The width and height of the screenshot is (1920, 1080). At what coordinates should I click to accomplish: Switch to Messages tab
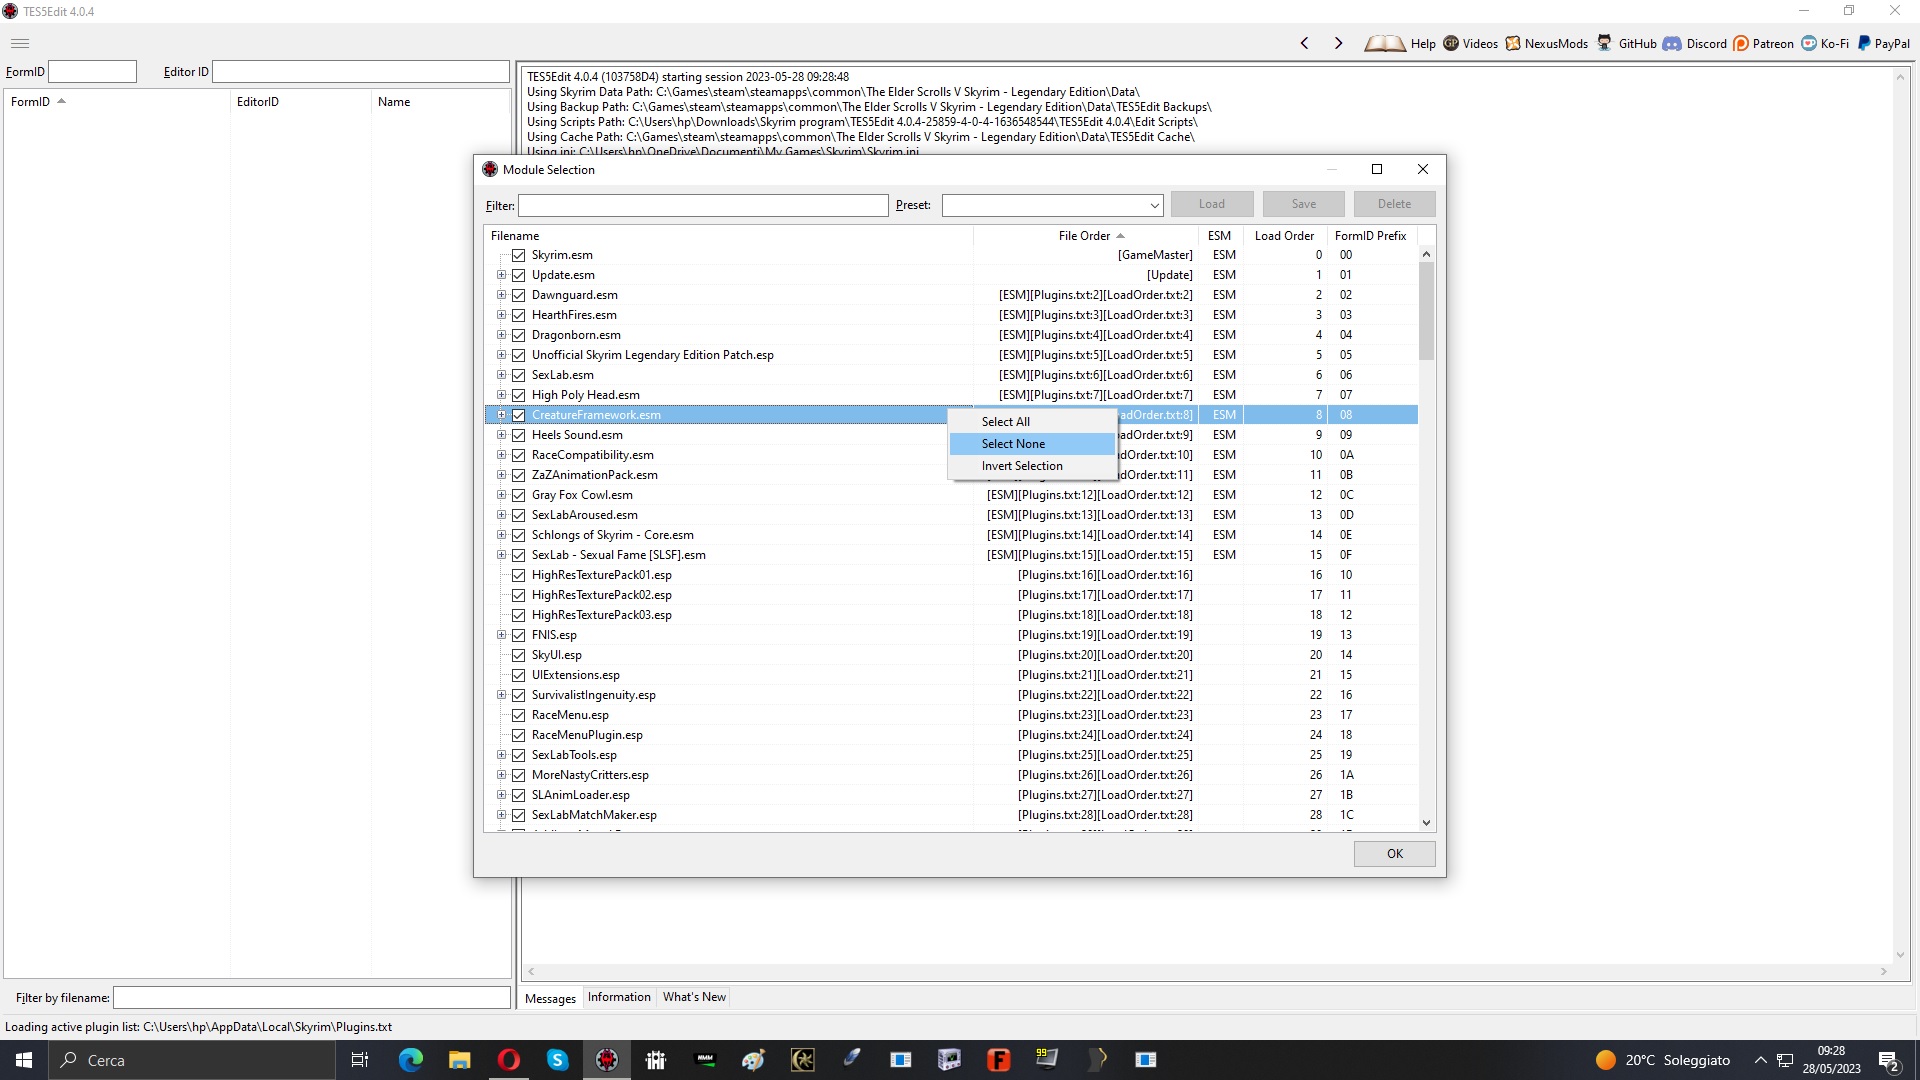pos(550,998)
